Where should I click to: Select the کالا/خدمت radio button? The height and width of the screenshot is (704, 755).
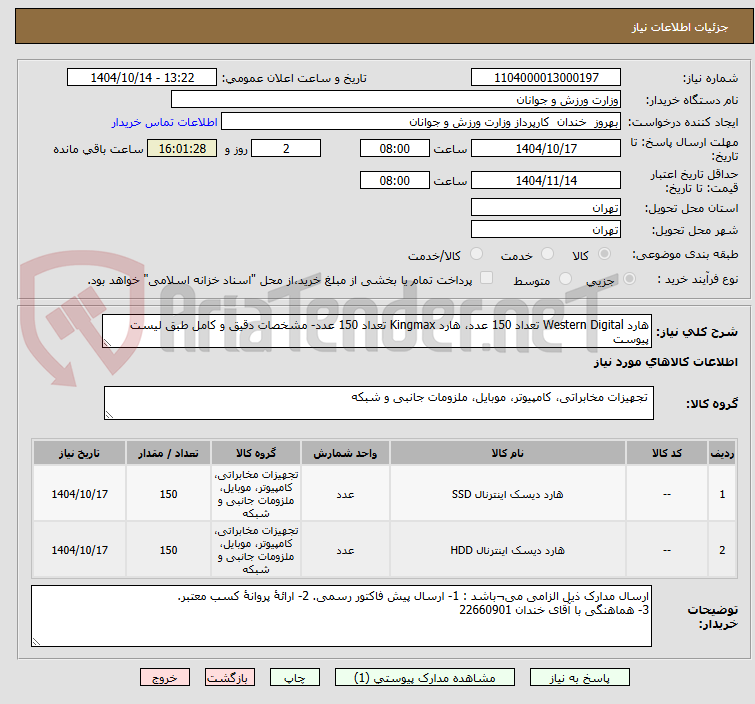476,254
